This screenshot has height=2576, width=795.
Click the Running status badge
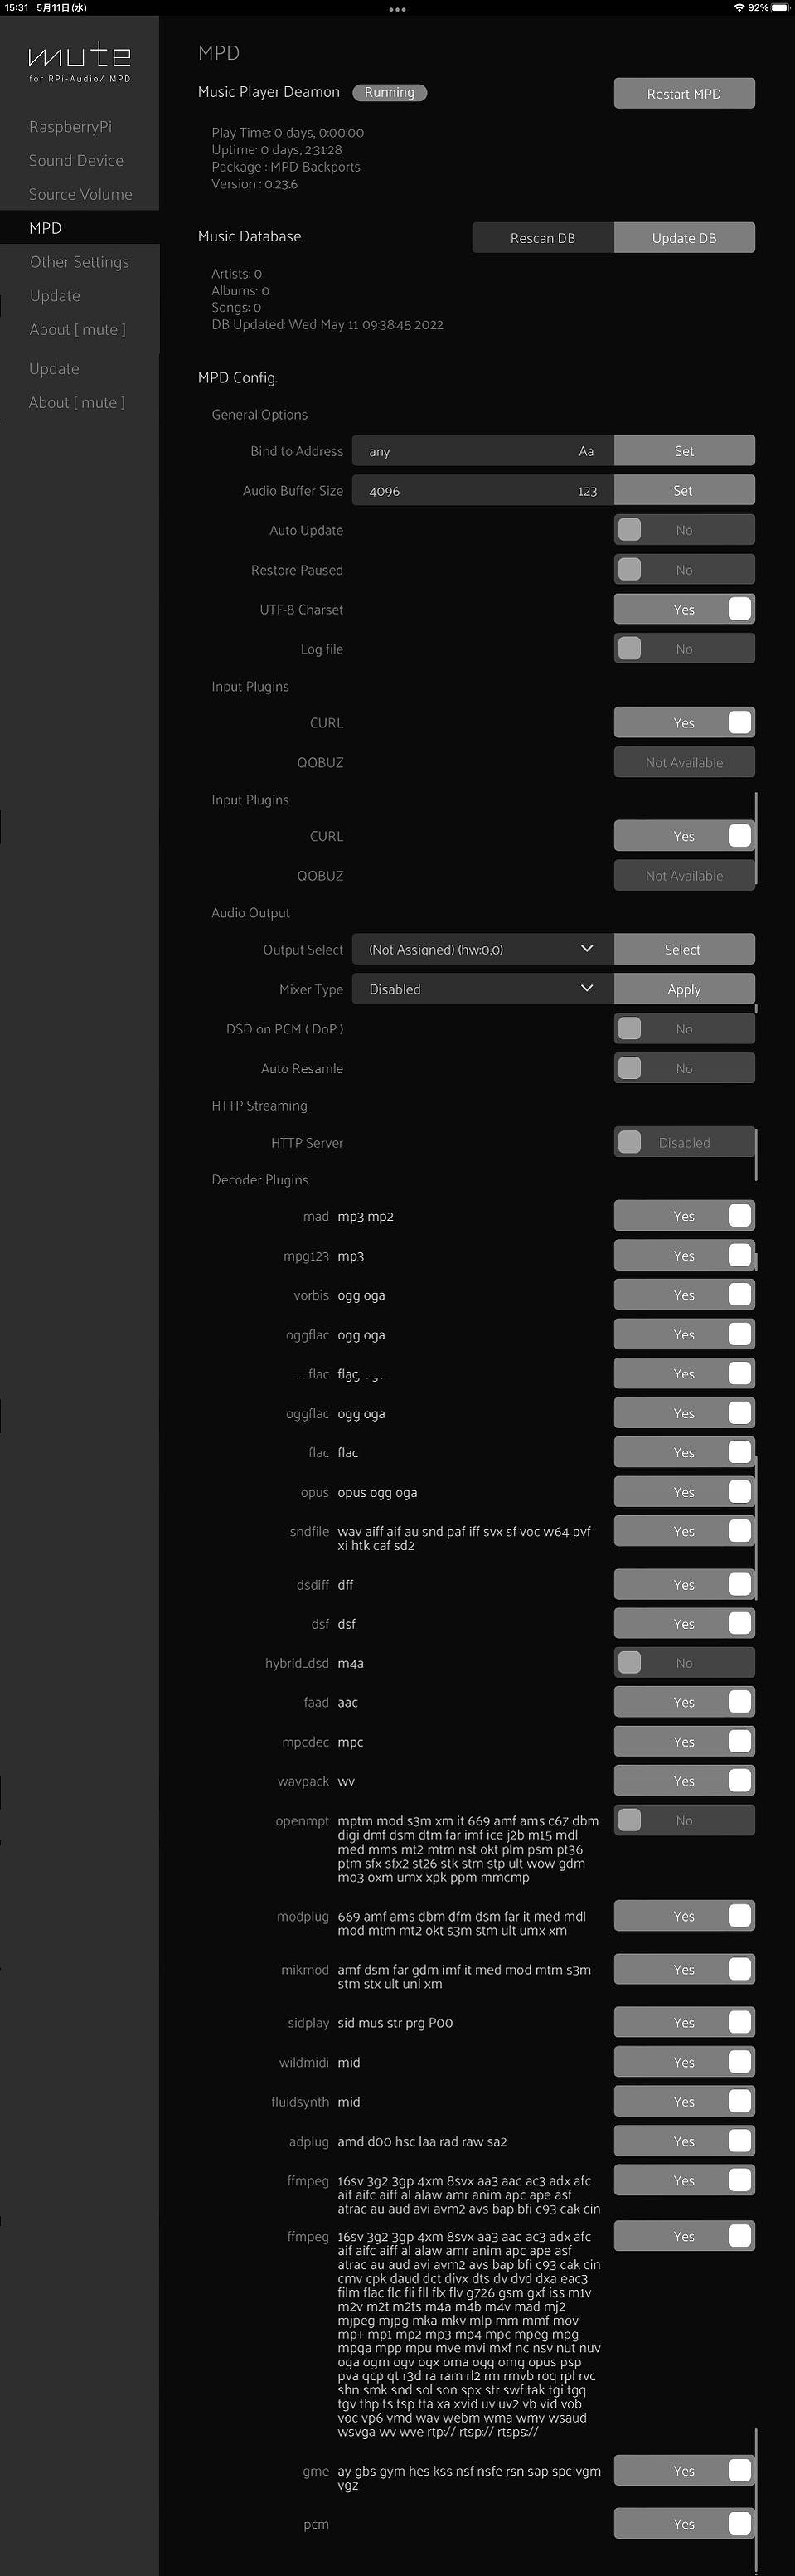389,92
